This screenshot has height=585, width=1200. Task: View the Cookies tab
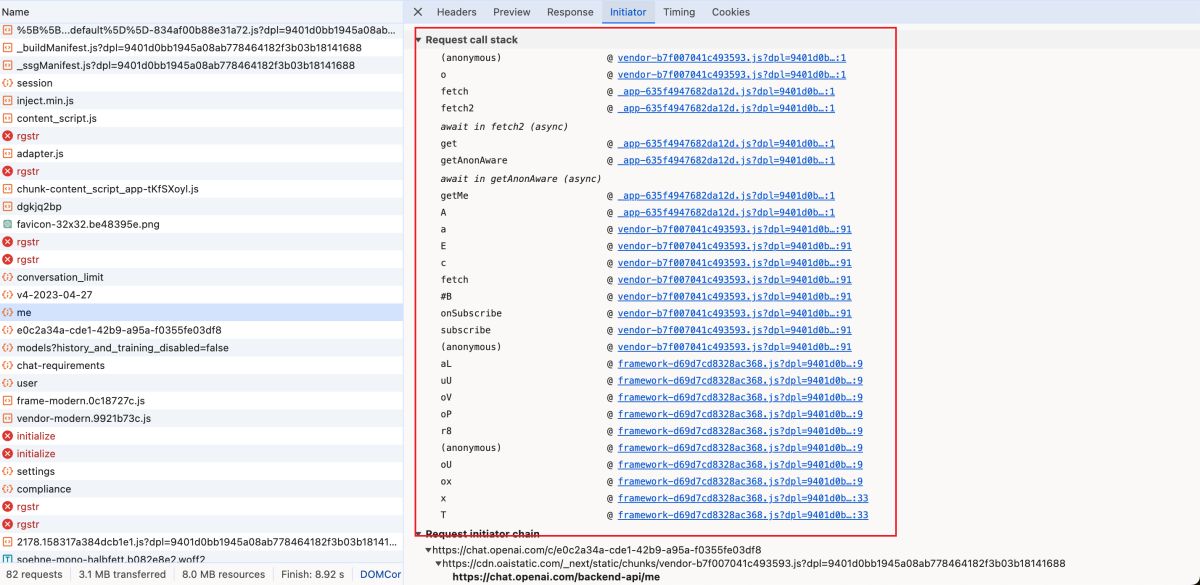pyautogui.click(x=731, y=12)
